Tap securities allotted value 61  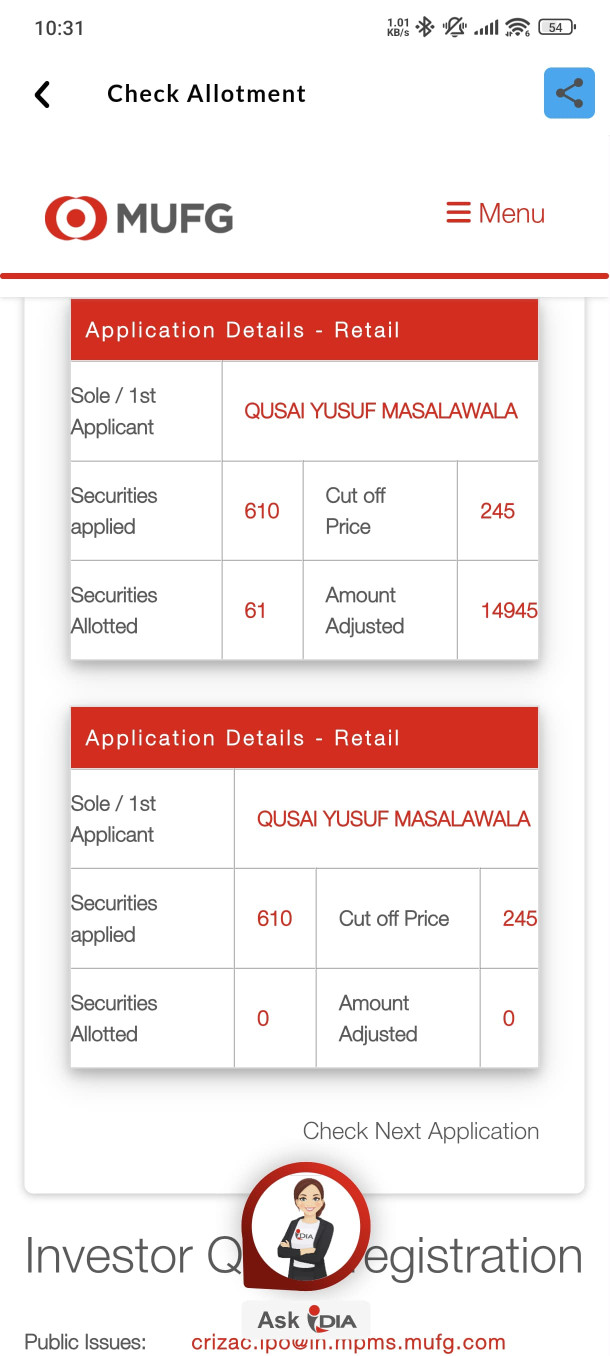(x=255, y=610)
